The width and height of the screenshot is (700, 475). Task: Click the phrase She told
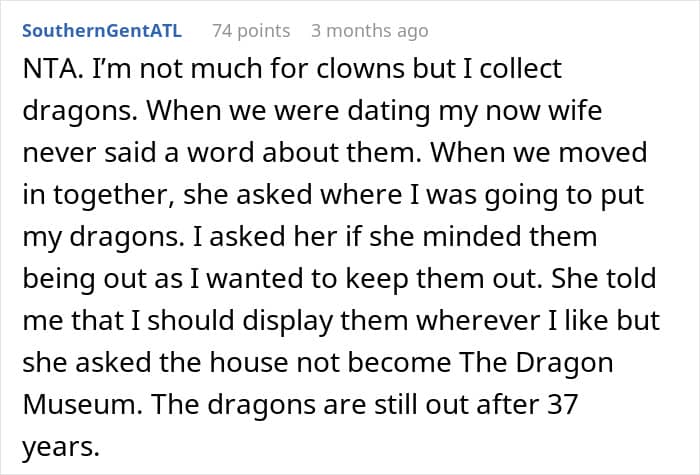pyautogui.click(x=604, y=278)
